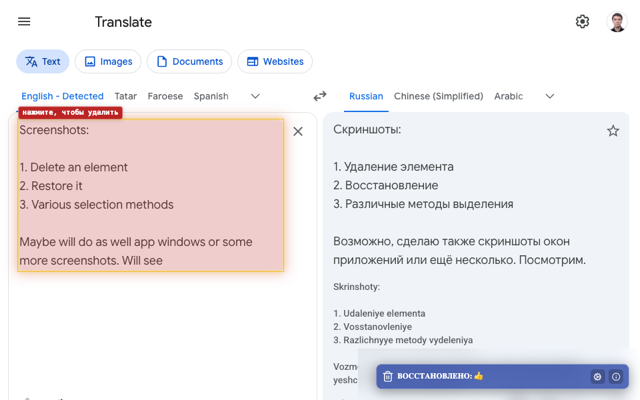
Task: Switch to Images translation mode
Action: click(108, 62)
